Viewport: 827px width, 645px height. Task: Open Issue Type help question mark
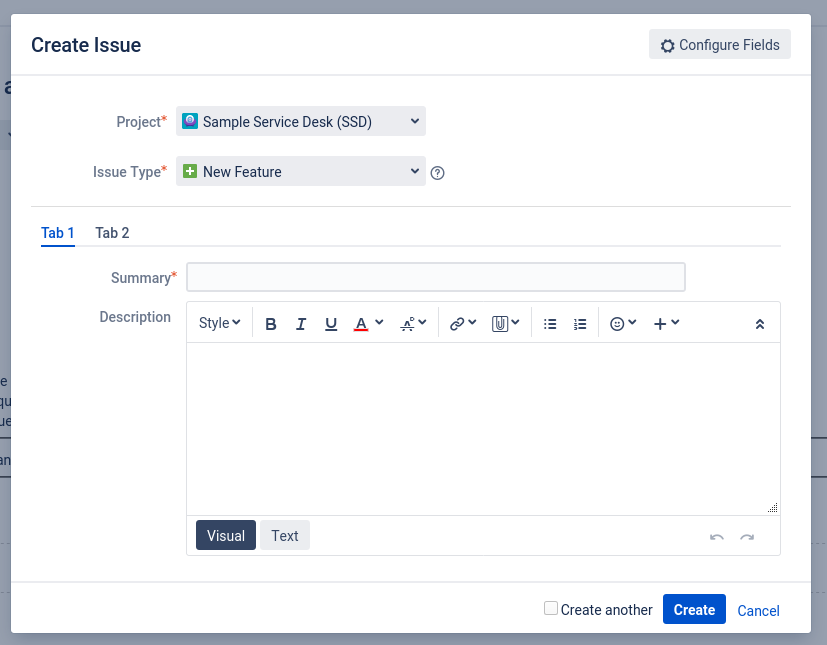[437, 173]
